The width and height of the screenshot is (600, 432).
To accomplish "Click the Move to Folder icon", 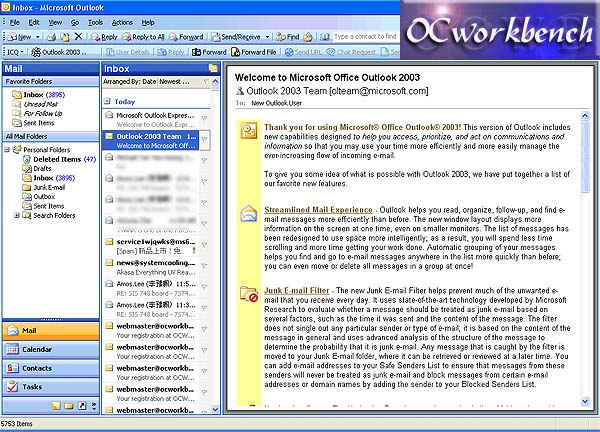I will [65, 37].
